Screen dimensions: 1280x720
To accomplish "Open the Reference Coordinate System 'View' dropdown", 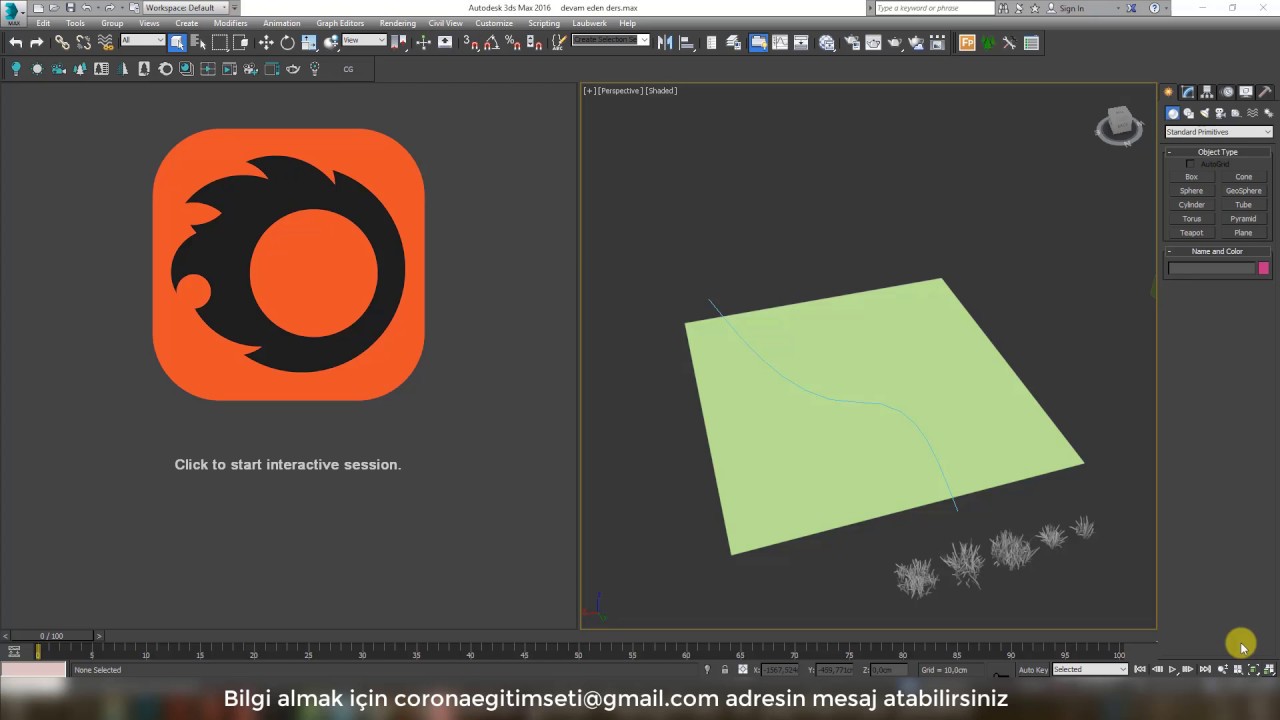I will 364,41.
